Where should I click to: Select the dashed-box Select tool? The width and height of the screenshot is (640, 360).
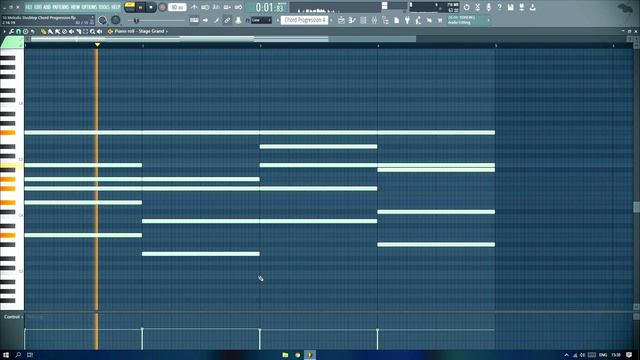tap(85, 31)
